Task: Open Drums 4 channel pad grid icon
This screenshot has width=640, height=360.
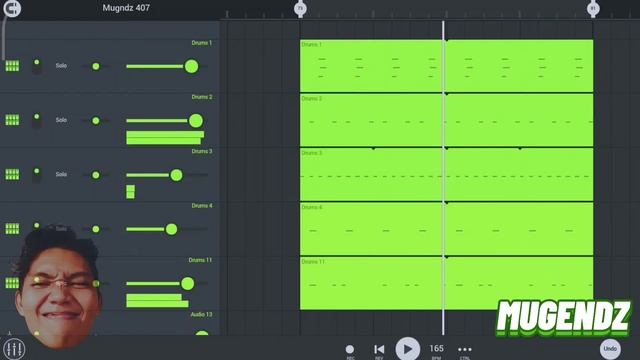Action: coord(12,229)
